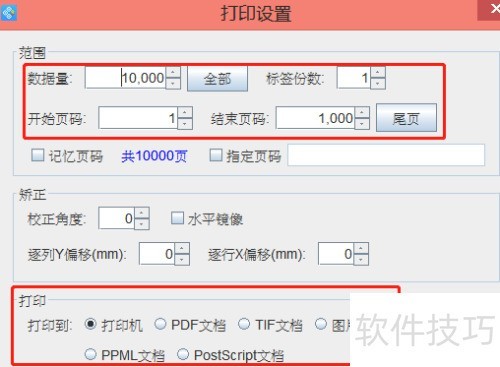
Task: Enable the 指定页码 checkbox
Action: (216, 155)
